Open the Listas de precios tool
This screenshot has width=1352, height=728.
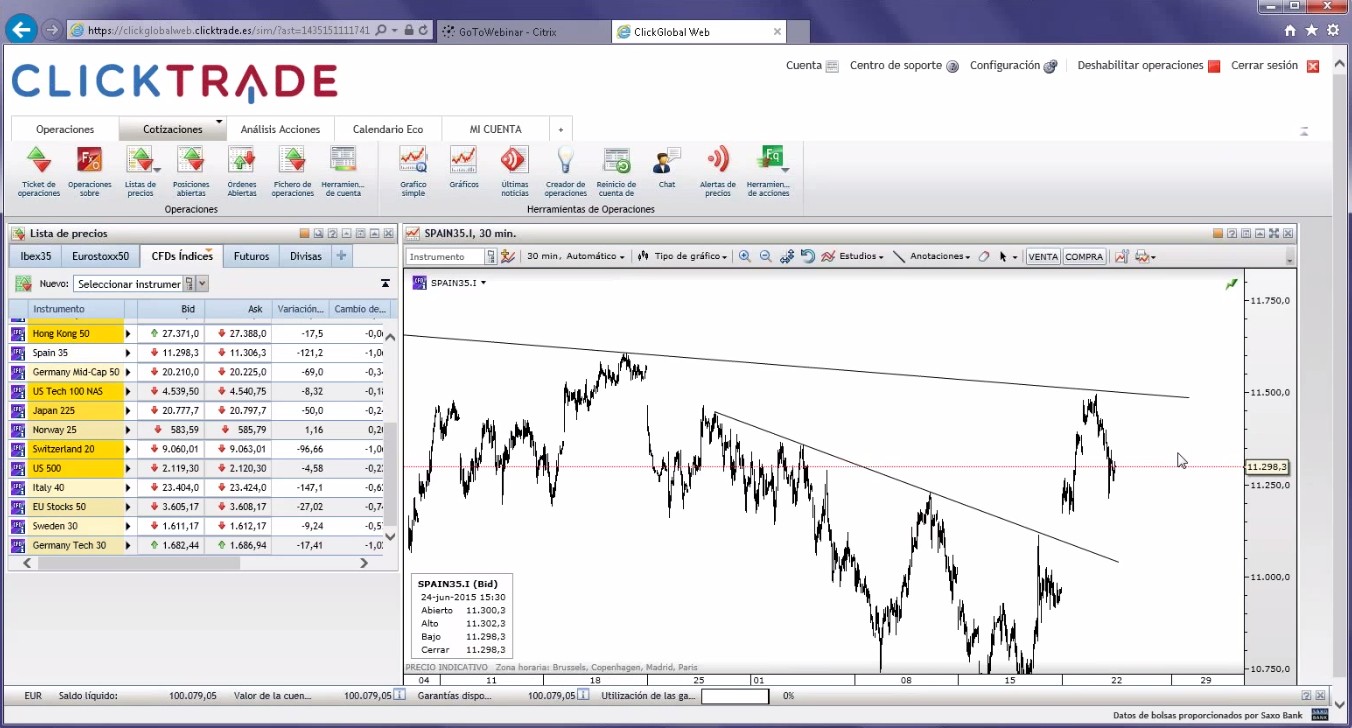pos(140,171)
